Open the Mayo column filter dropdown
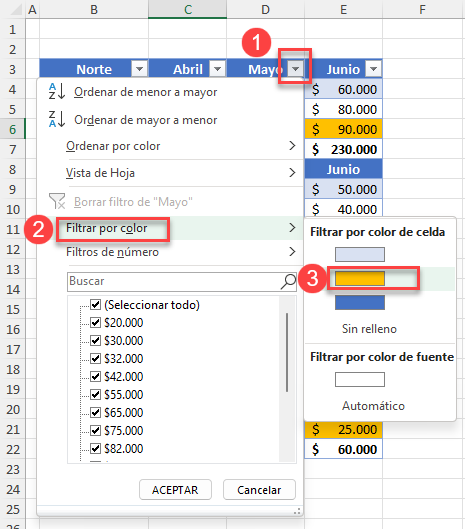The height and width of the screenshot is (529, 465). [296, 69]
